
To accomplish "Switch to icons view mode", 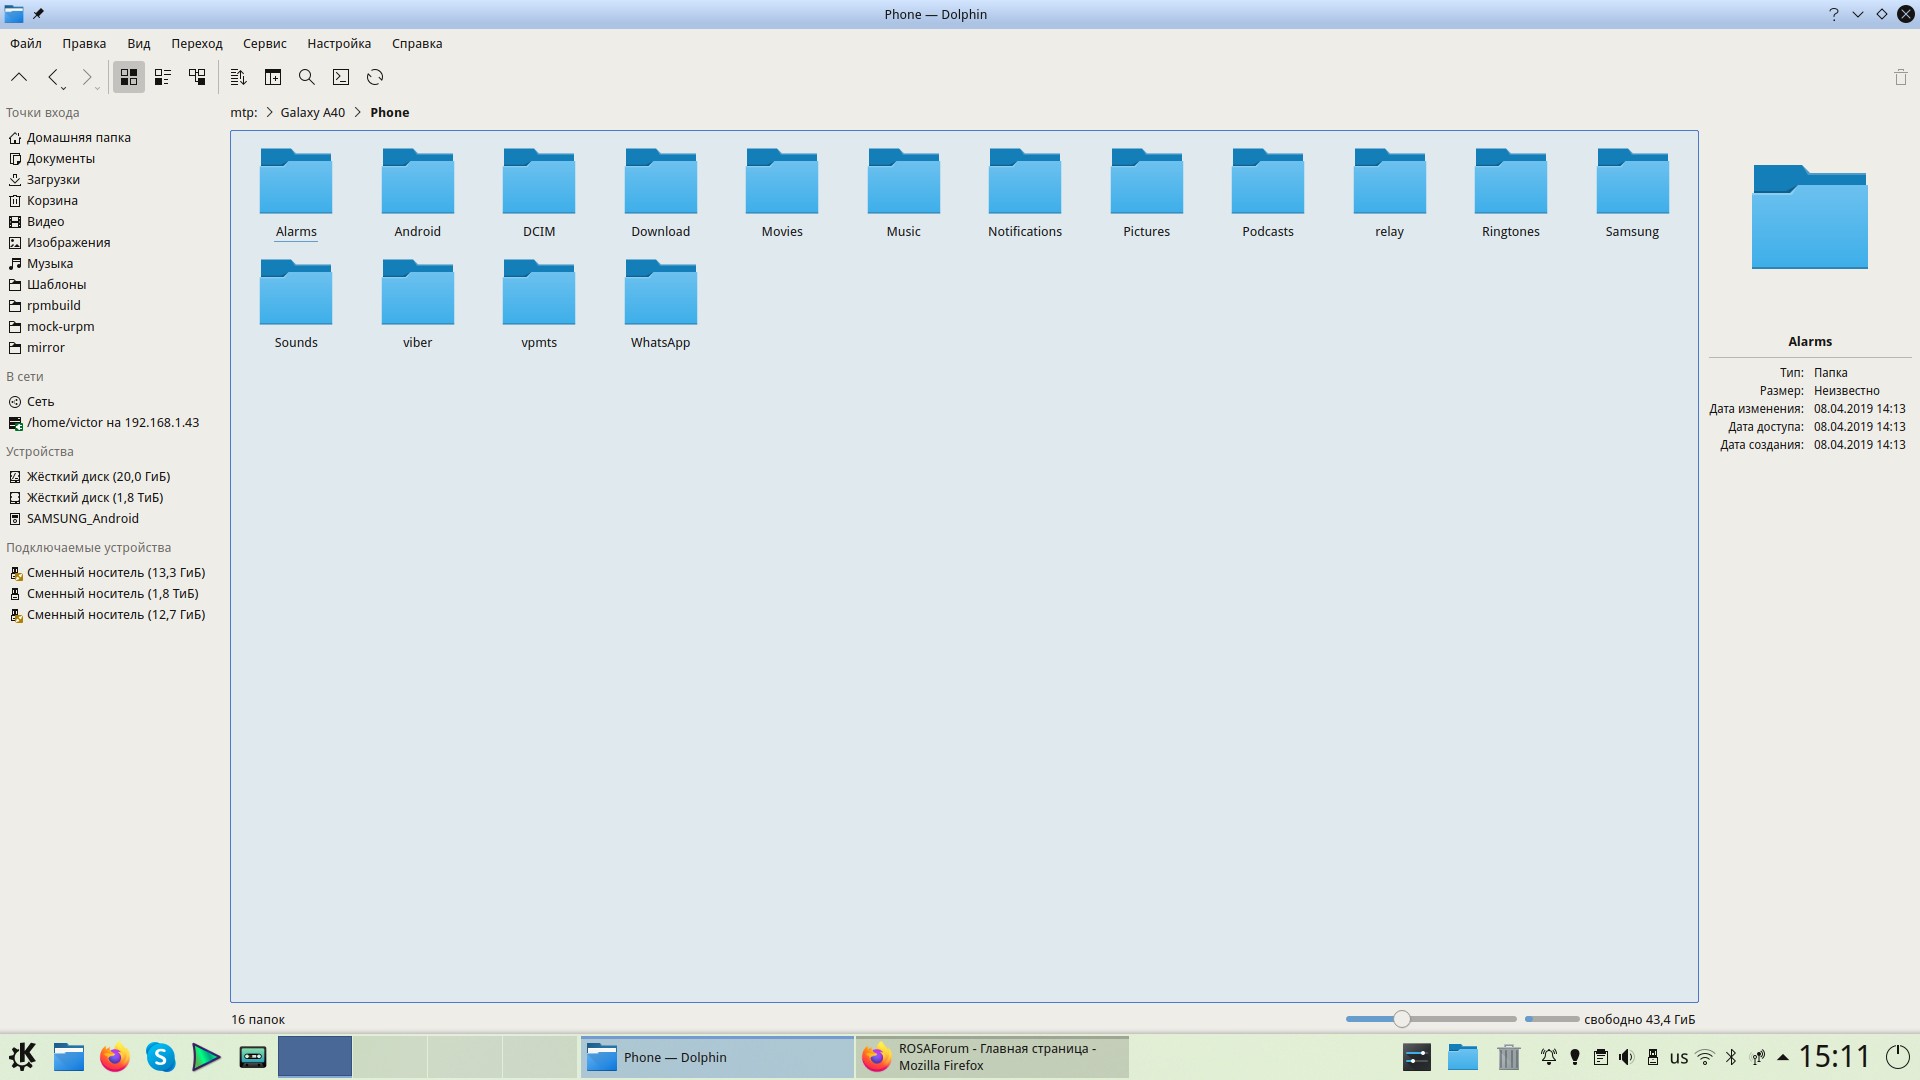I will coord(129,77).
